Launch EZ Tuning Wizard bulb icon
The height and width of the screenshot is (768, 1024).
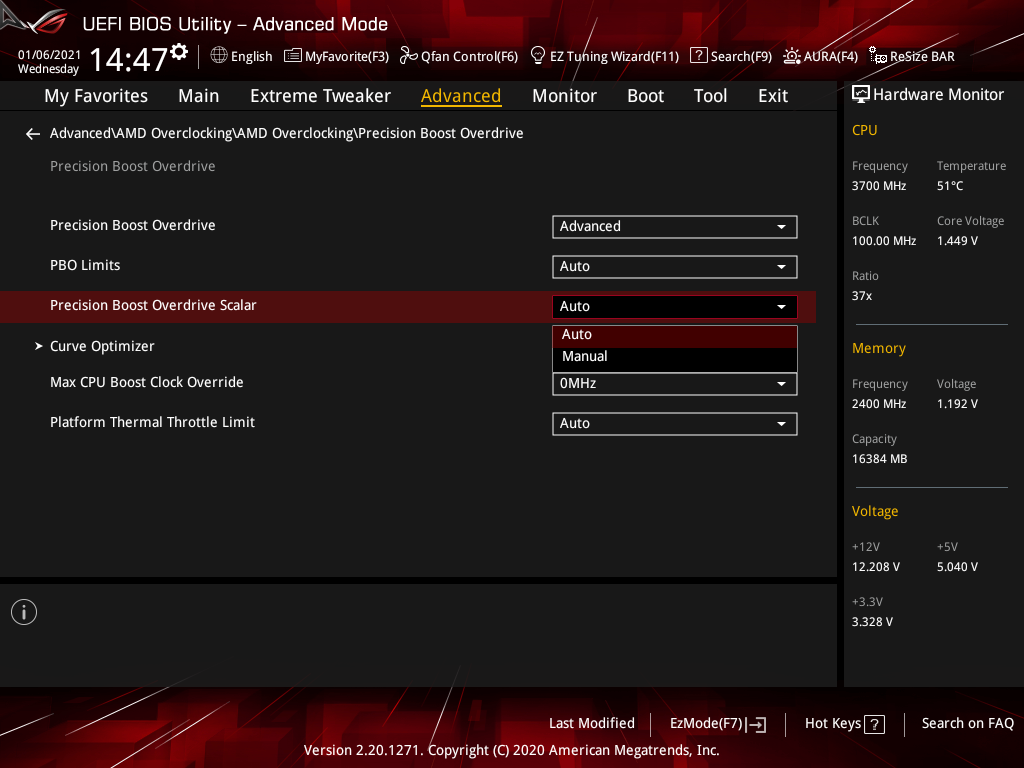(537, 56)
